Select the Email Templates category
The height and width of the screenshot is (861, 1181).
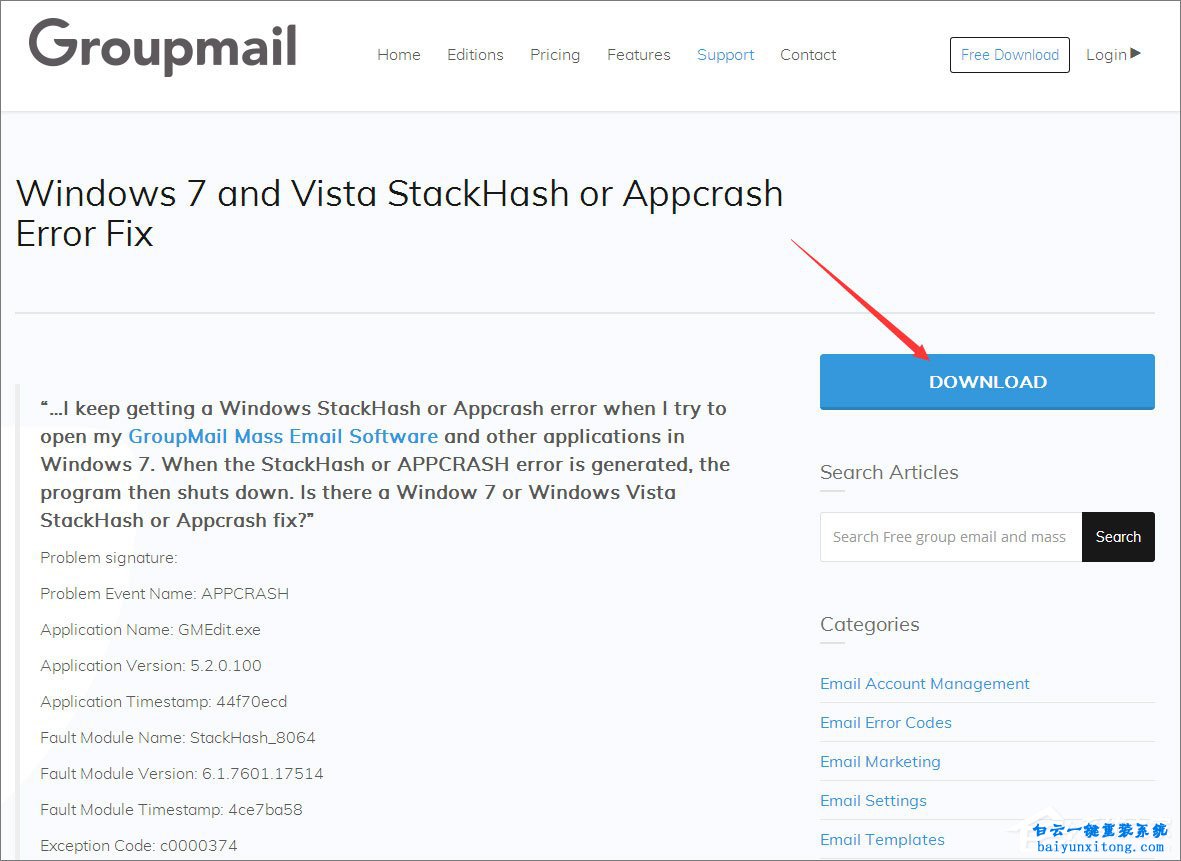882,840
